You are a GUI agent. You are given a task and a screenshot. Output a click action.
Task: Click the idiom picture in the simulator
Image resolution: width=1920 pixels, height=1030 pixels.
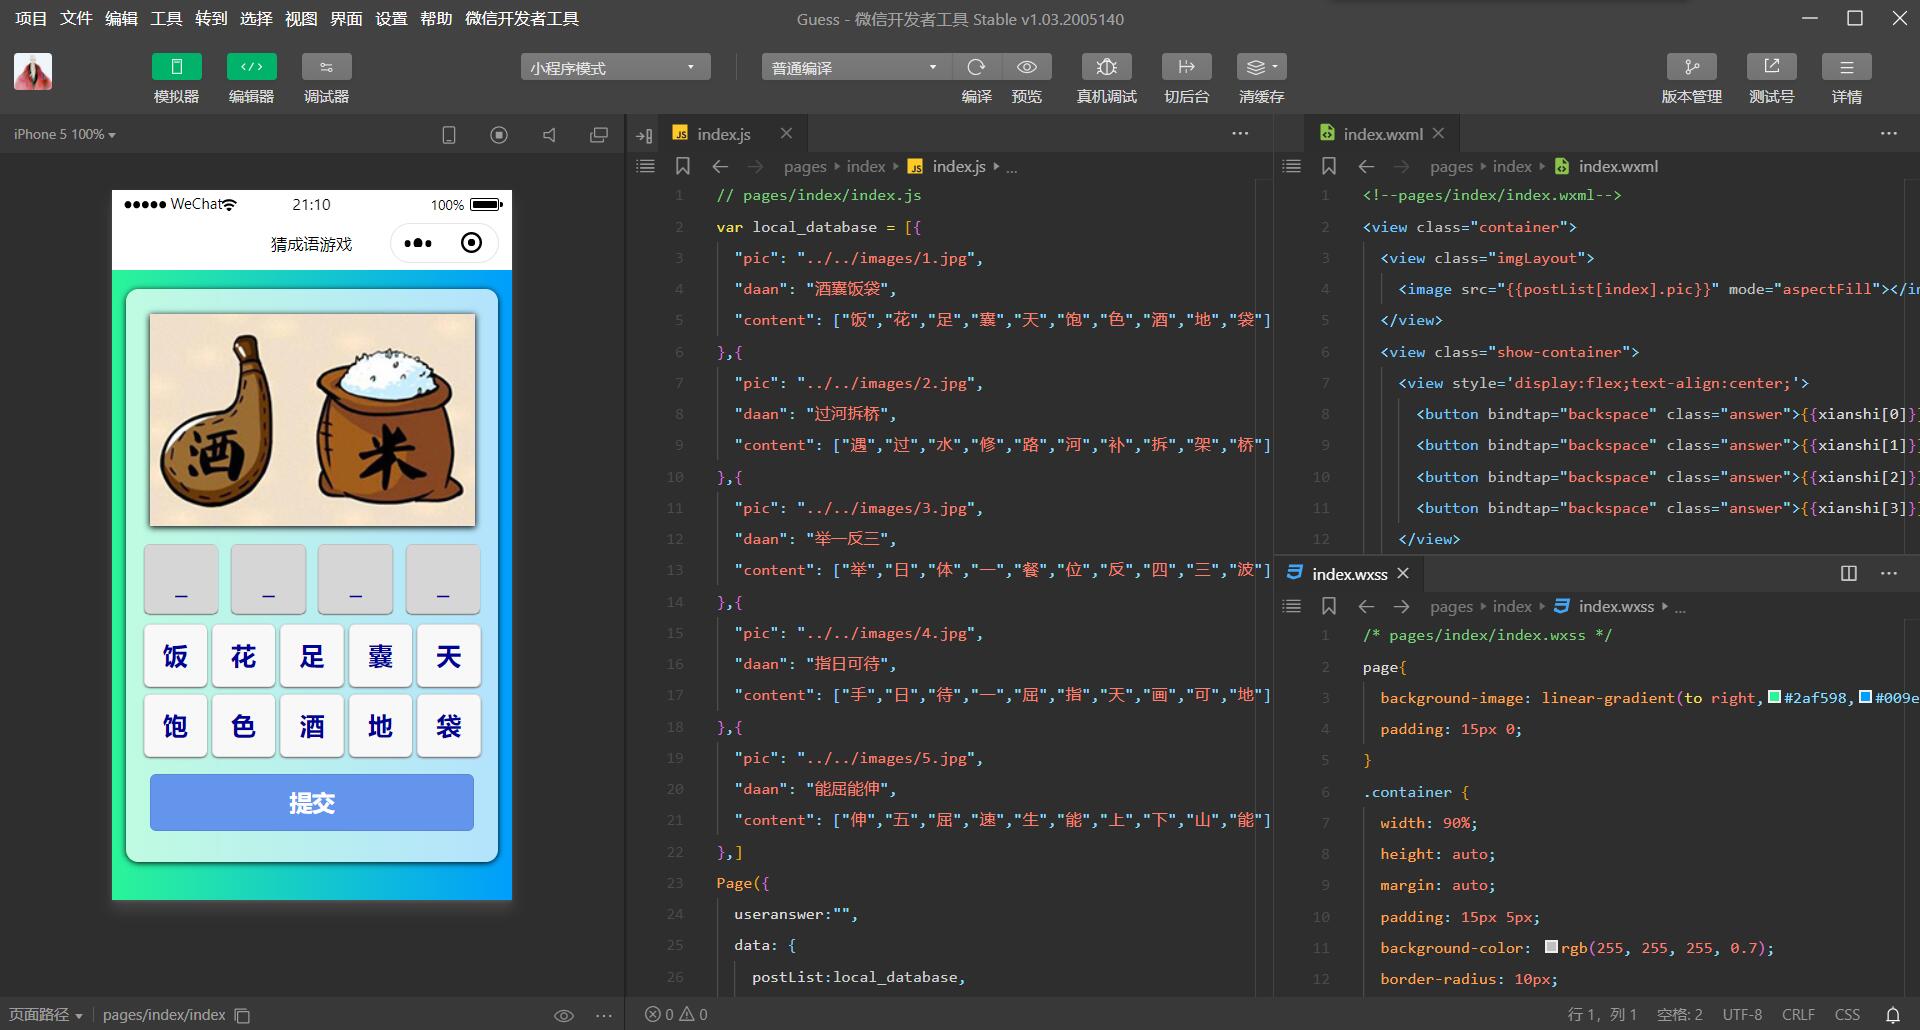coord(312,420)
